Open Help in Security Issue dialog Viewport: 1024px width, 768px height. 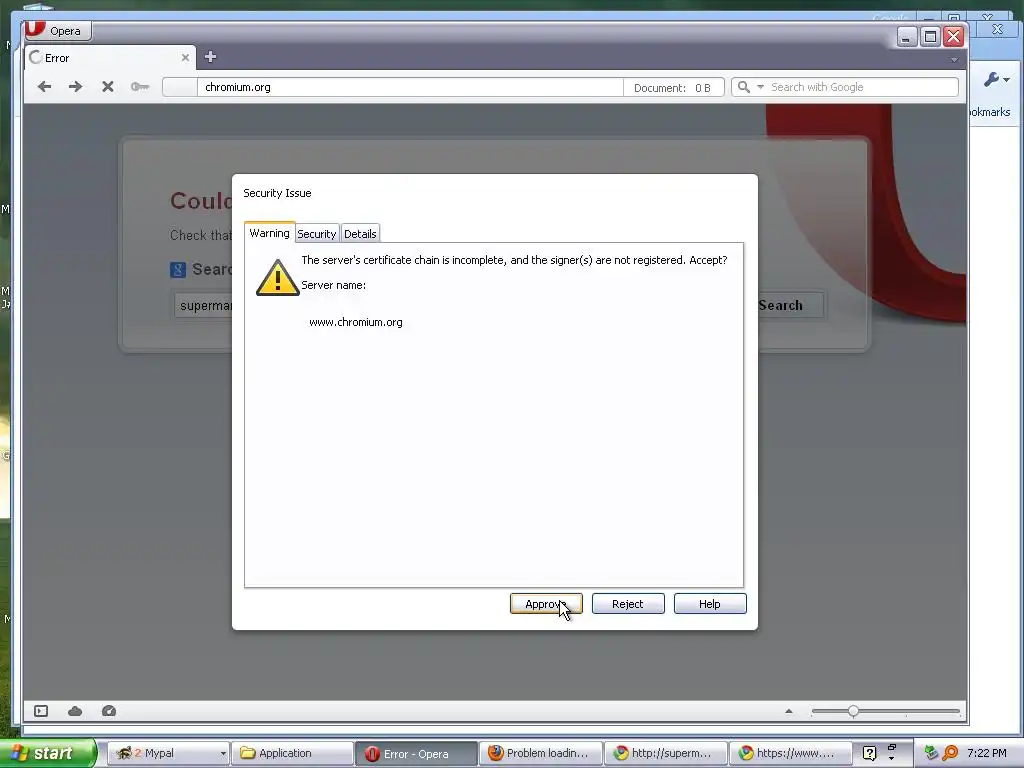click(x=709, y=604)
